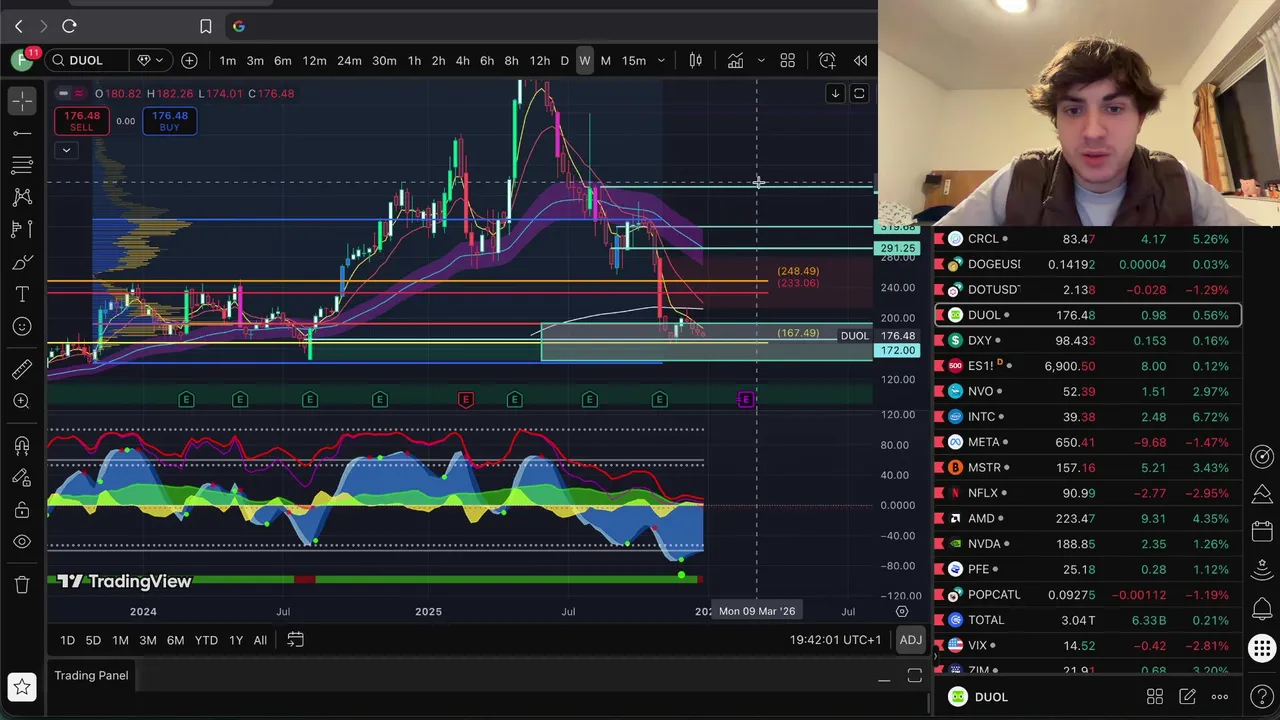Start bar replay mode
Screen dimensions: 1280x720
(x=860, y=61)
